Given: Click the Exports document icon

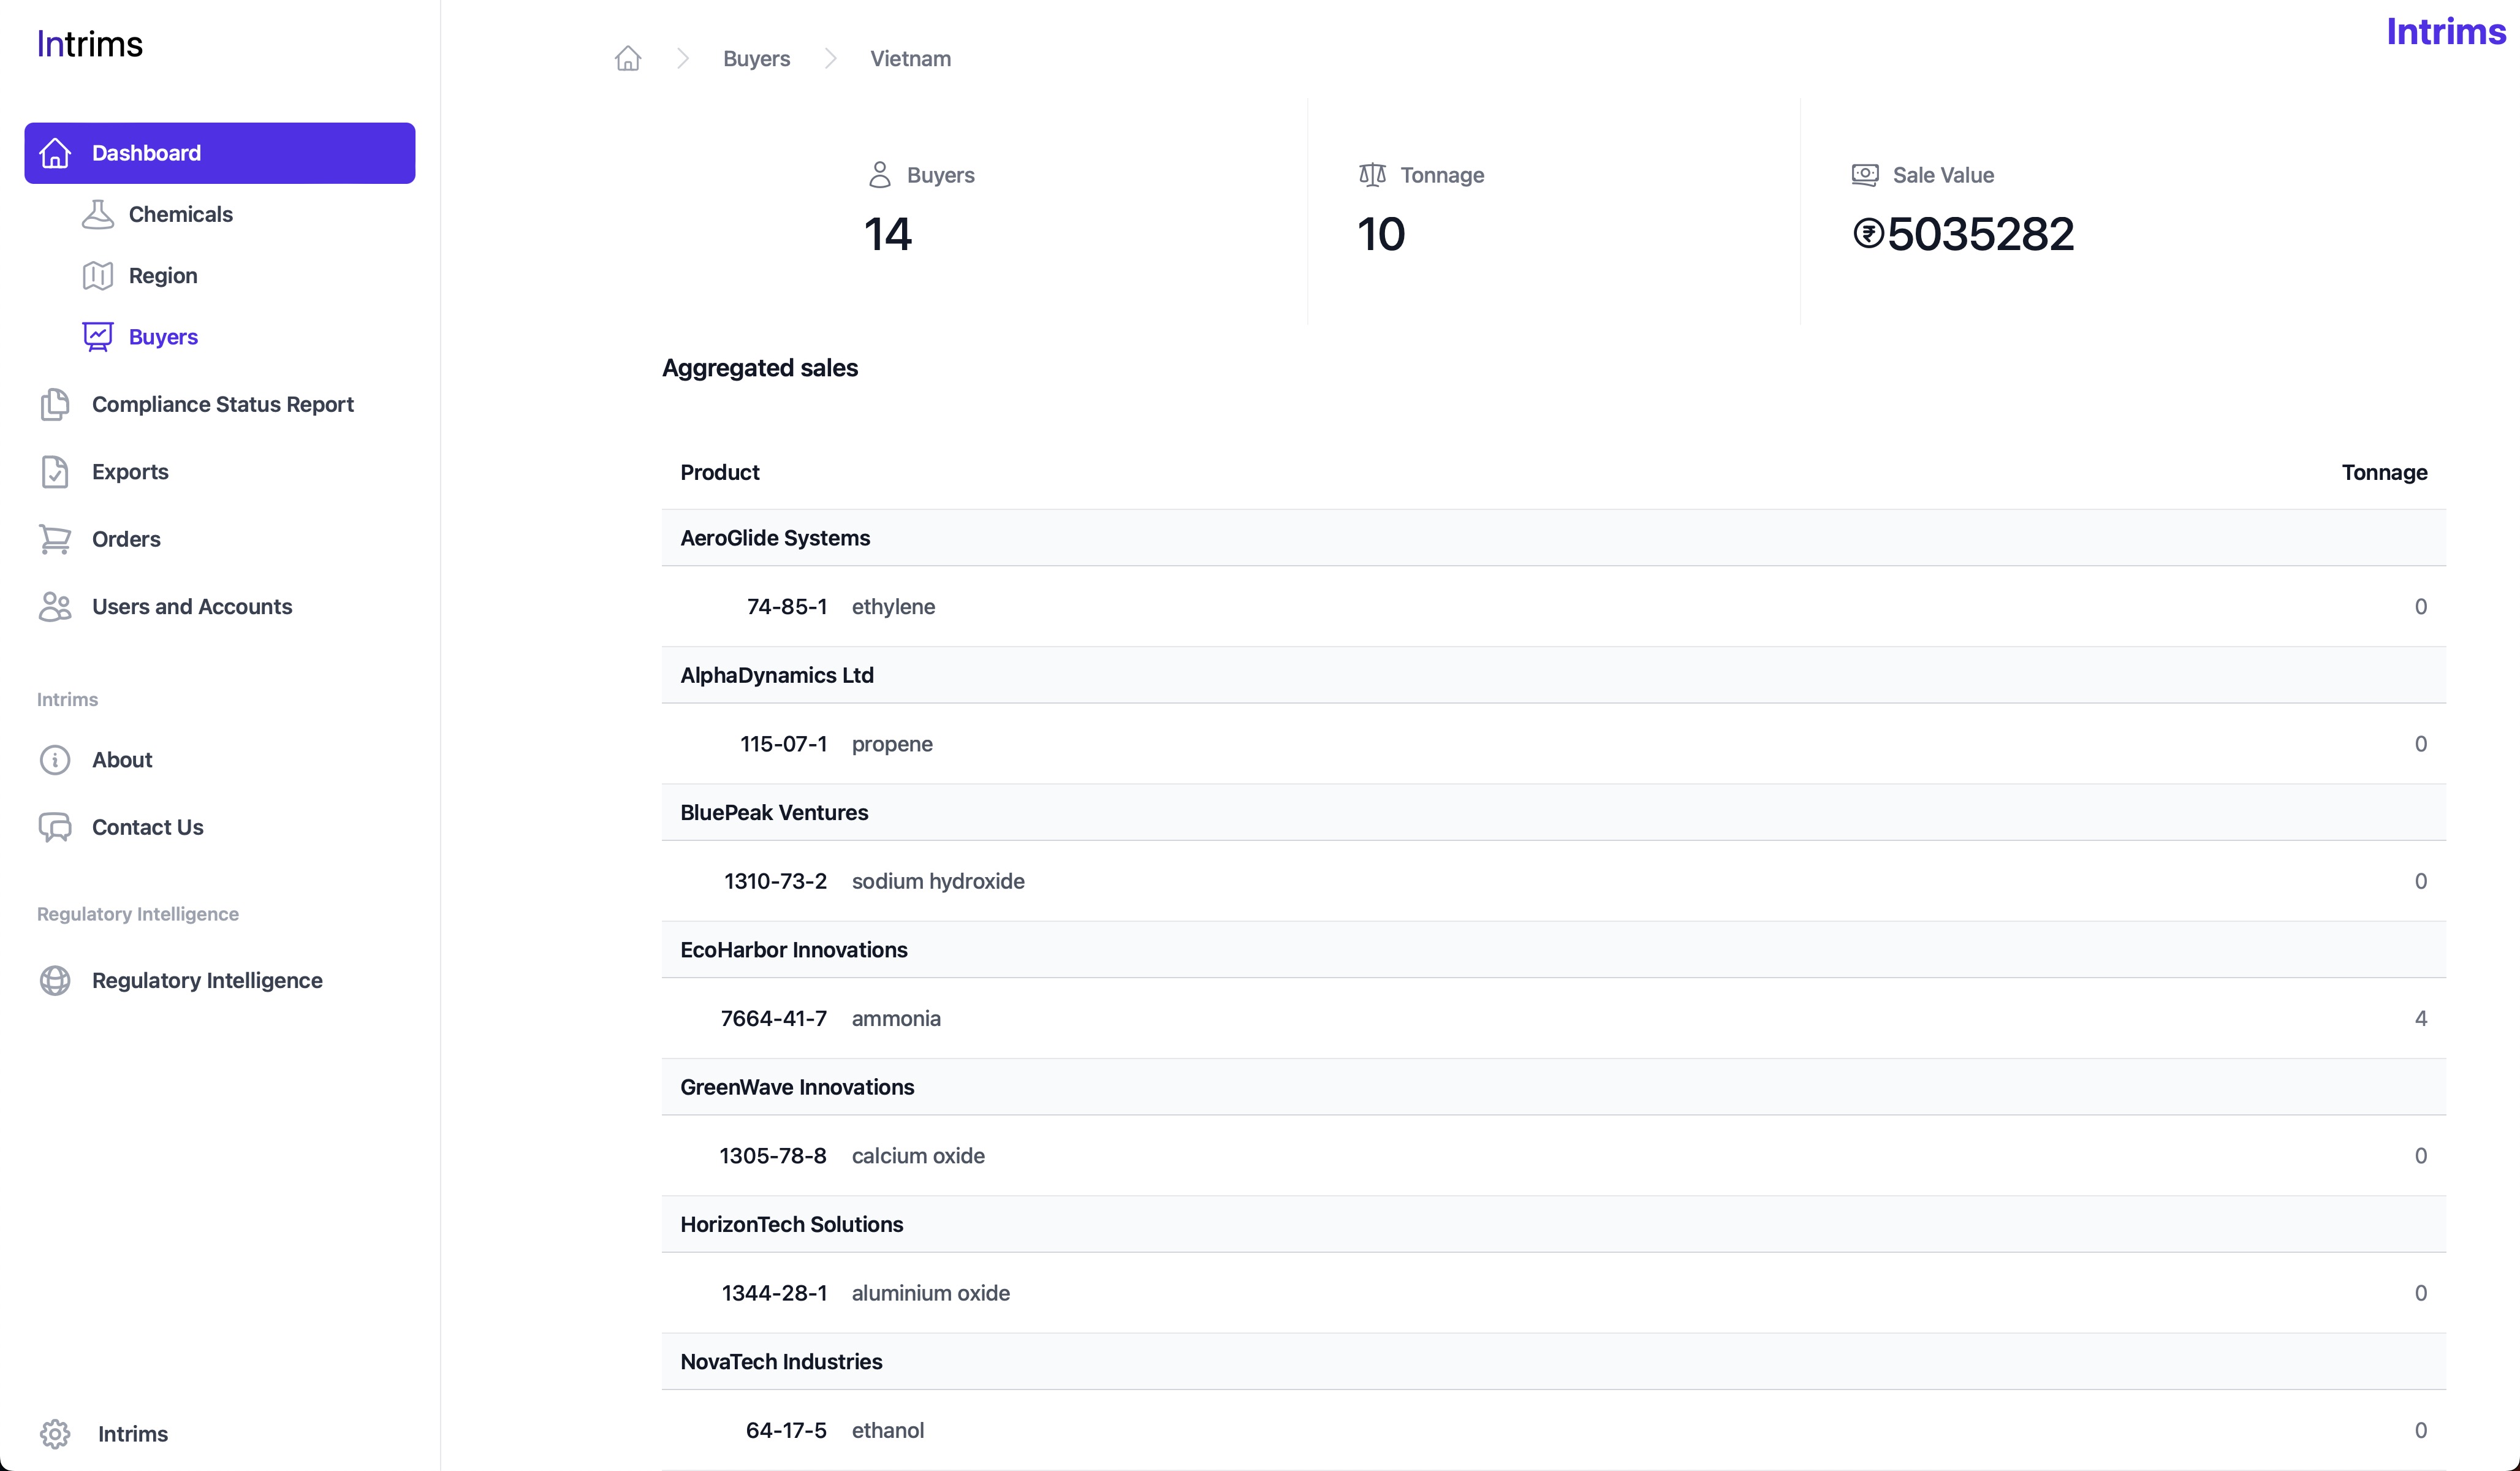Looking at the screenshot, I should pos(55,472).
